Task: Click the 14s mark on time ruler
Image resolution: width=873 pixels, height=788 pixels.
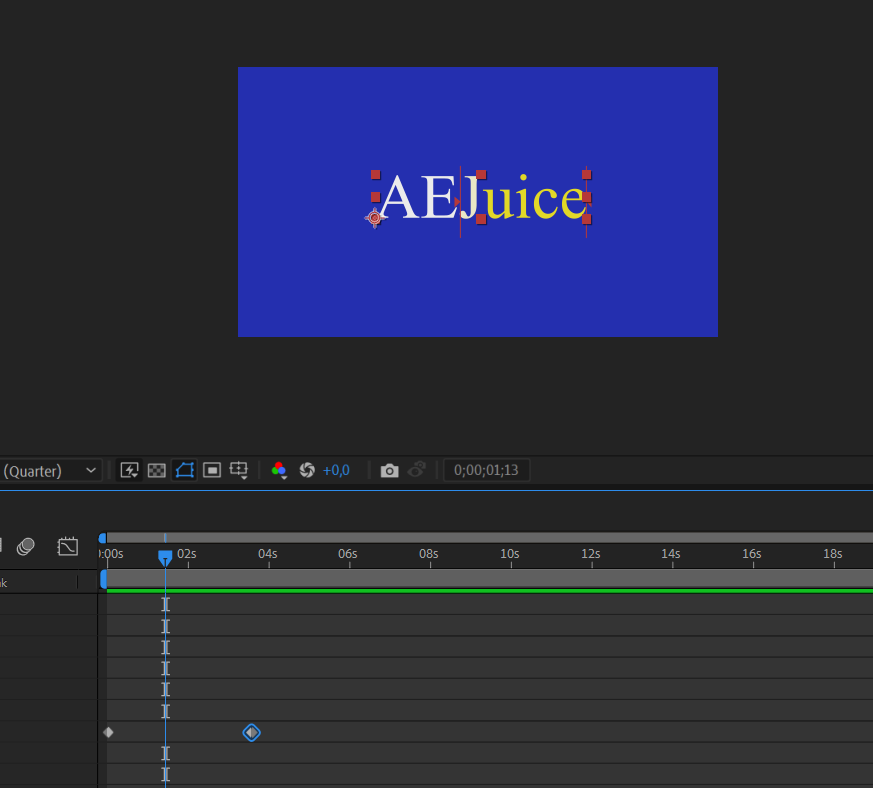Action: [671, 554]
